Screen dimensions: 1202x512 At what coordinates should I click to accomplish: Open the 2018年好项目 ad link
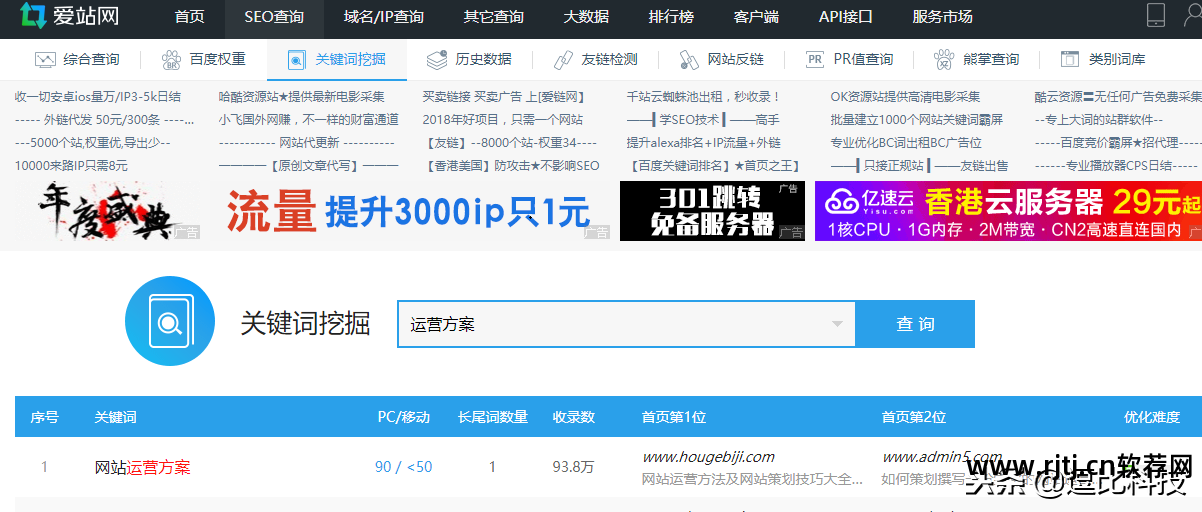point(502,120)
